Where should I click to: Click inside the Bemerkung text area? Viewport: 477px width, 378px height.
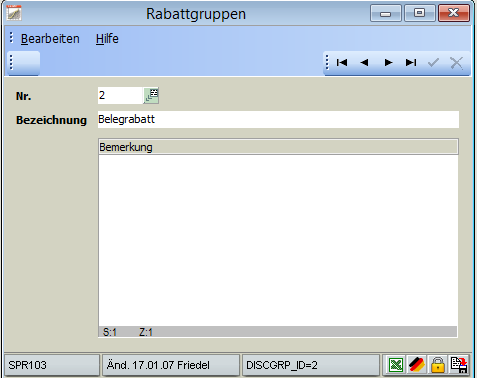(278, 240)
